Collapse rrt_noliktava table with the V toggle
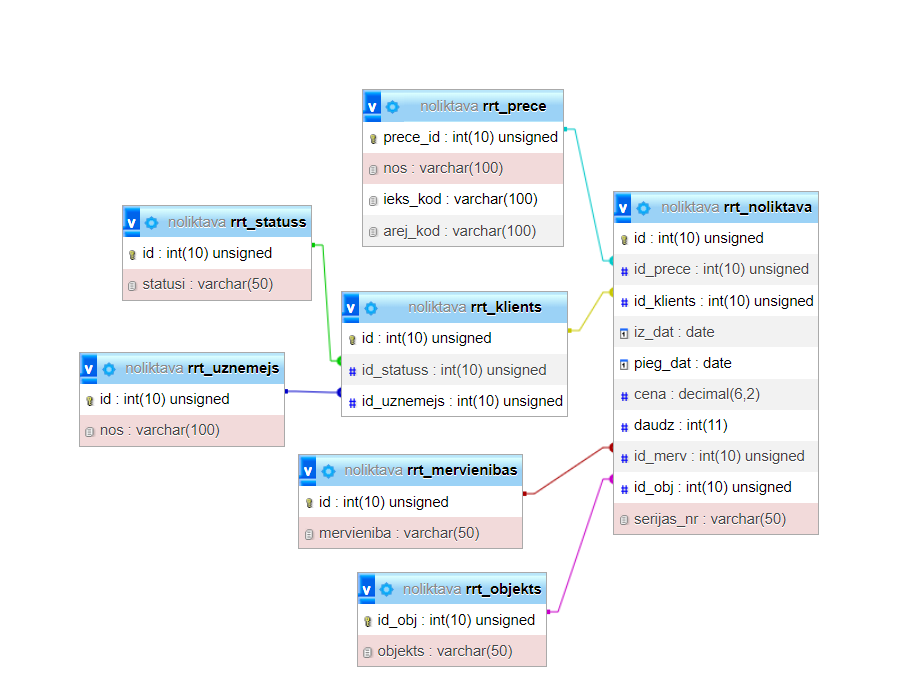The width and height of the screenshot is (903, 687). [x=623, y=208]
